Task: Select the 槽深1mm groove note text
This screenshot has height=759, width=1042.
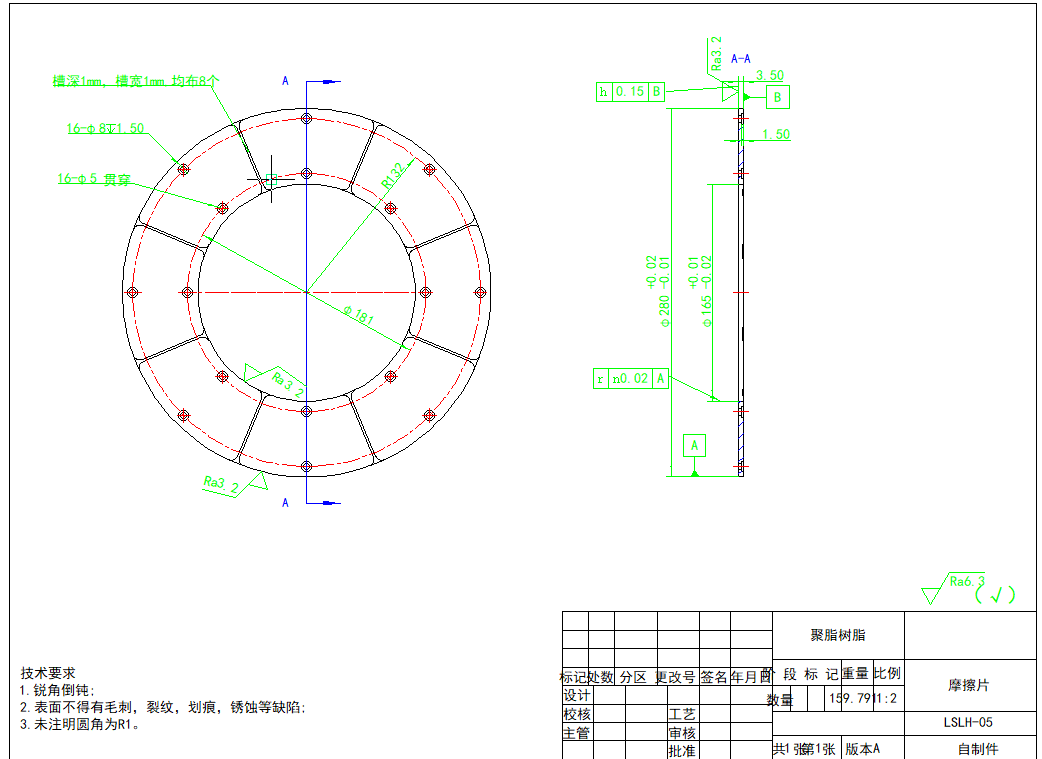Action: [136, 81]
